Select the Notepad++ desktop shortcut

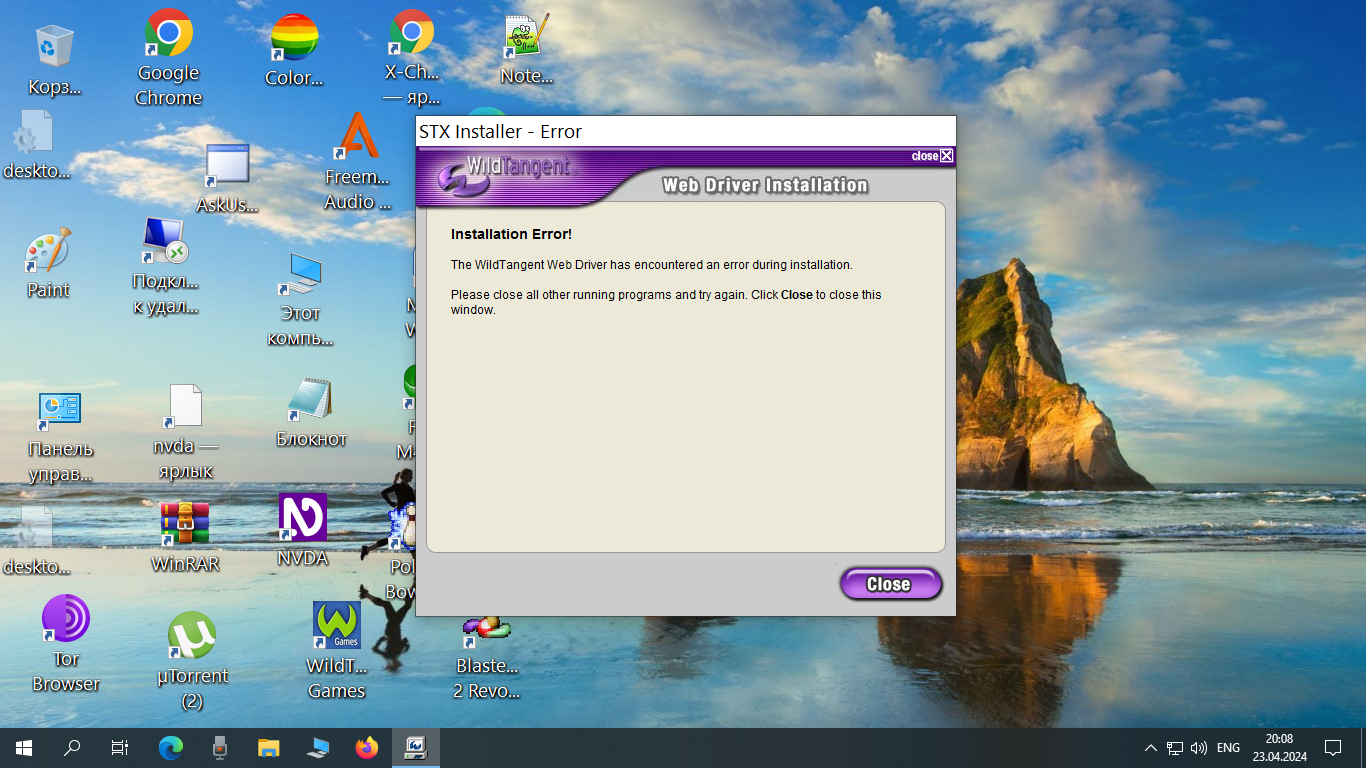[x=526, y=50]
